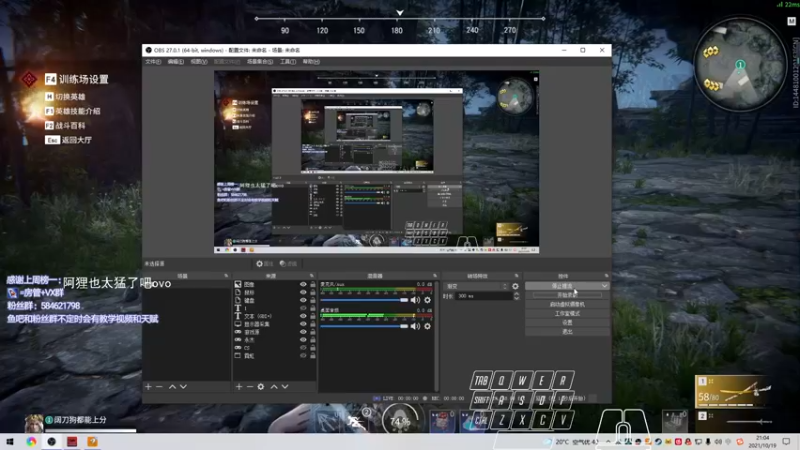
Task: Open the red app on the taskbar
Action: [72, 442]
